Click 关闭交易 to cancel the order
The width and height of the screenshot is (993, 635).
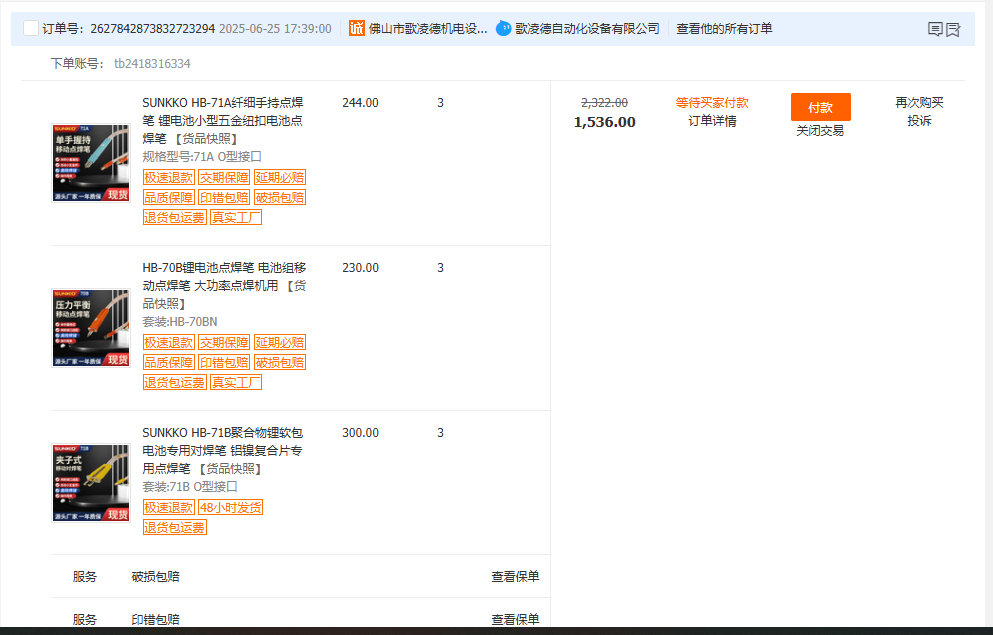tap(820, 130)
